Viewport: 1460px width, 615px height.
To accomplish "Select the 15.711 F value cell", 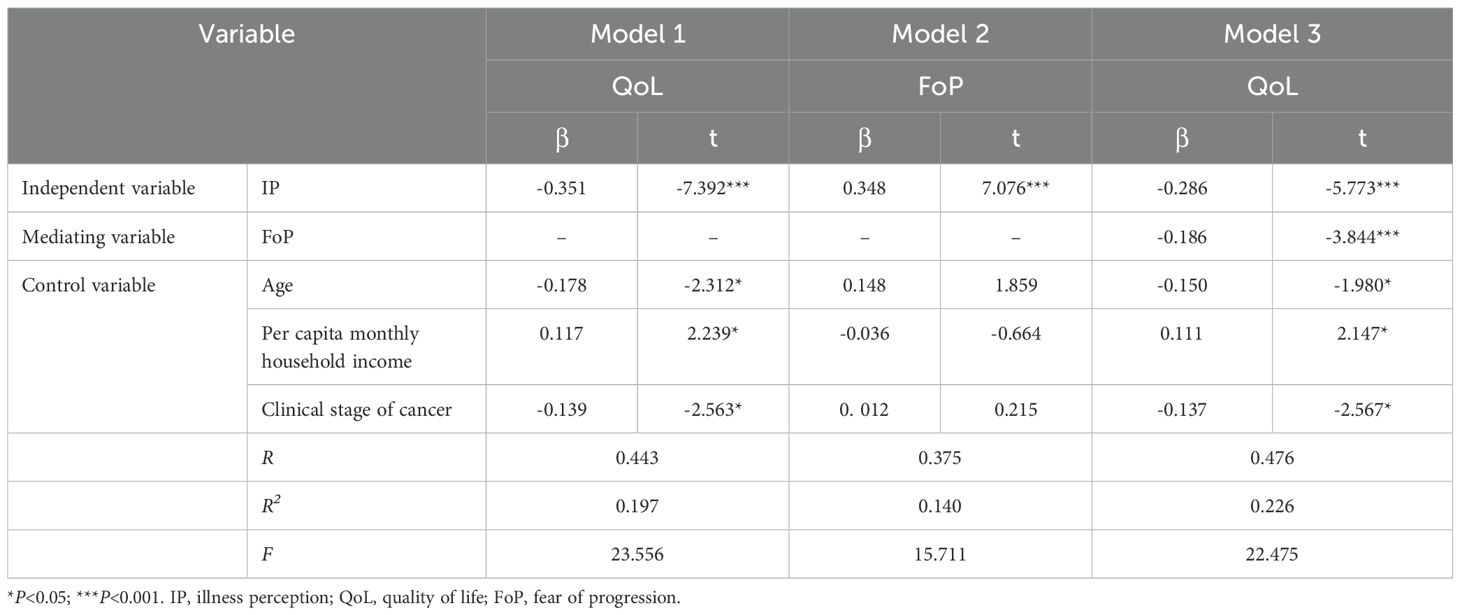I will (940, 554).
